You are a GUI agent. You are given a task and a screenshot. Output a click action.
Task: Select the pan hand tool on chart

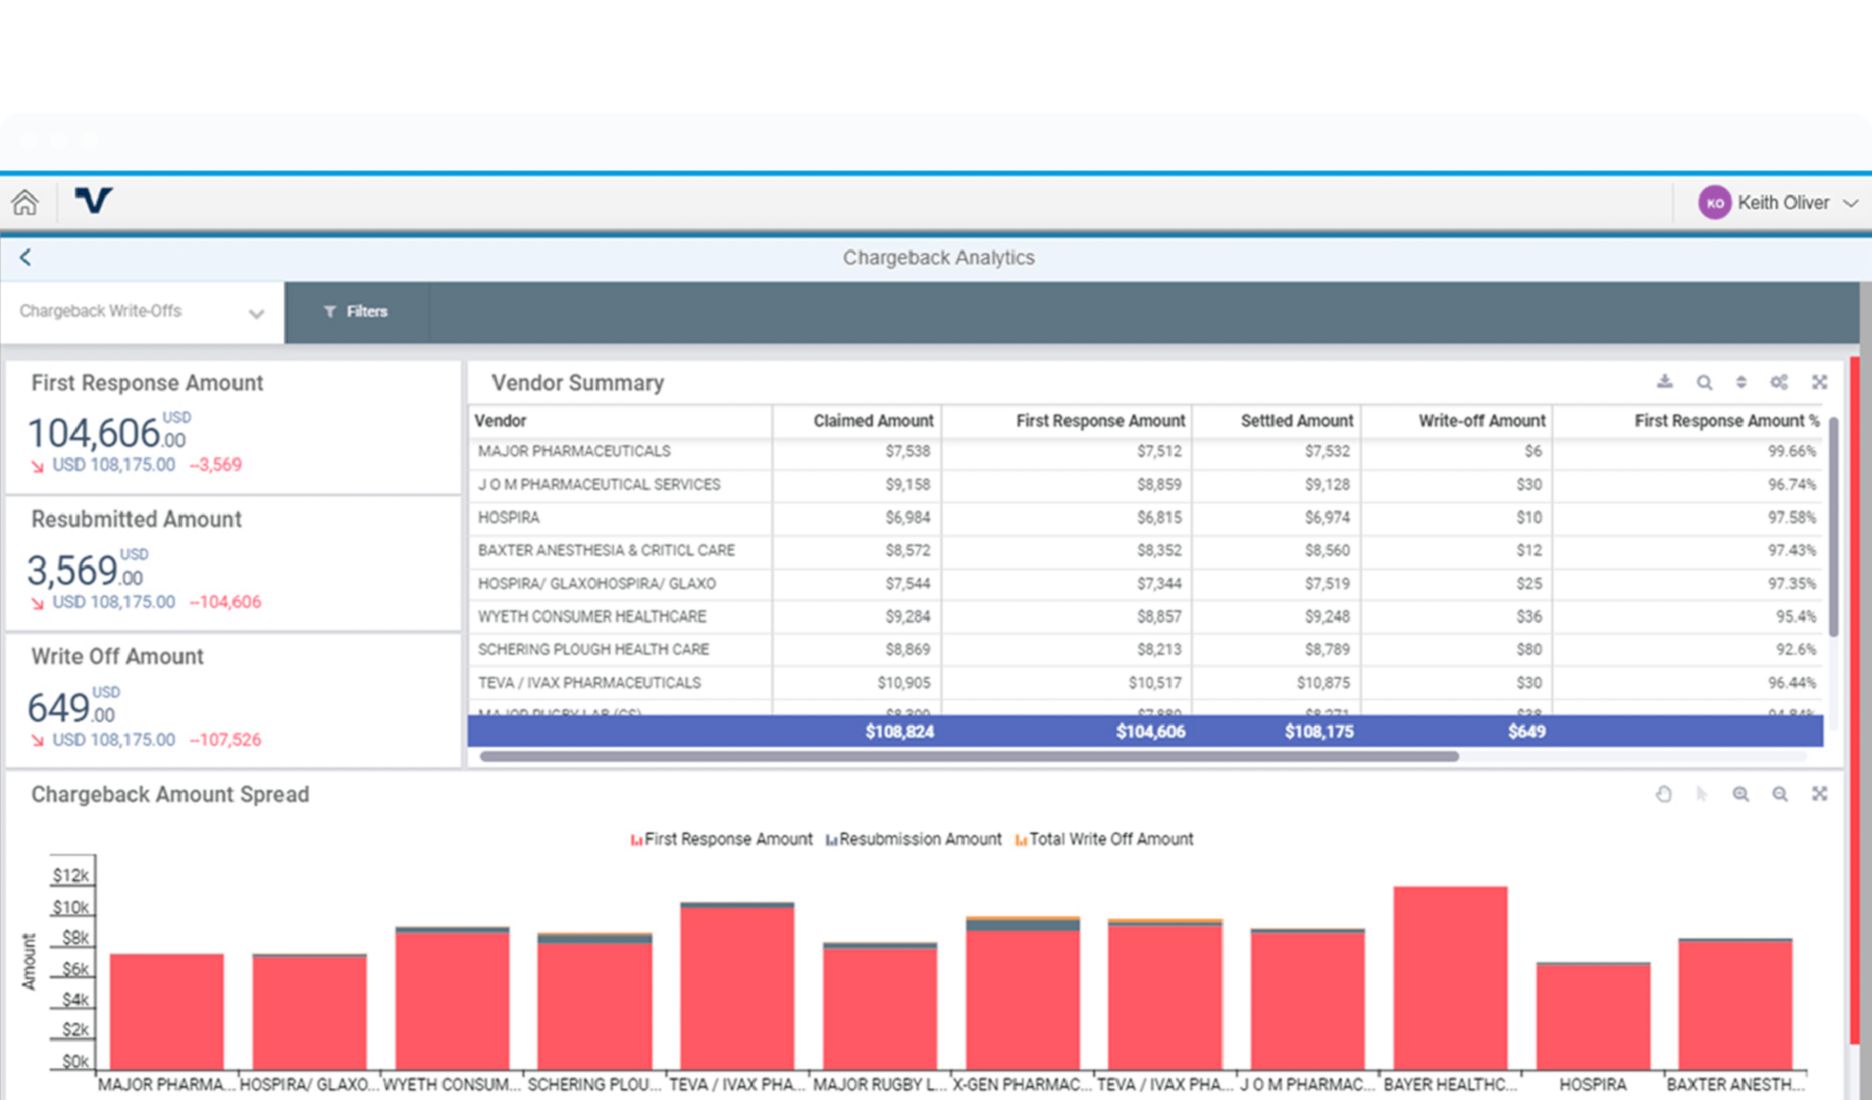1663,794
